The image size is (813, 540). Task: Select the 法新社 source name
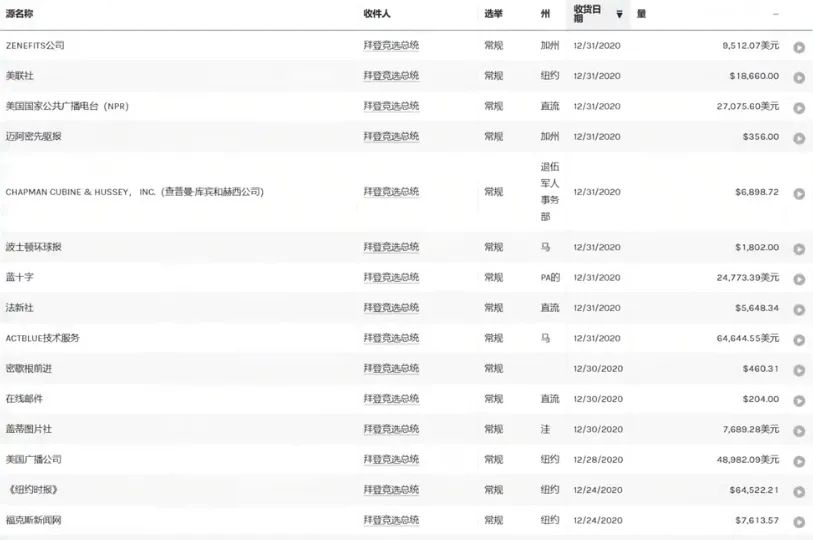tap(19, 308)
